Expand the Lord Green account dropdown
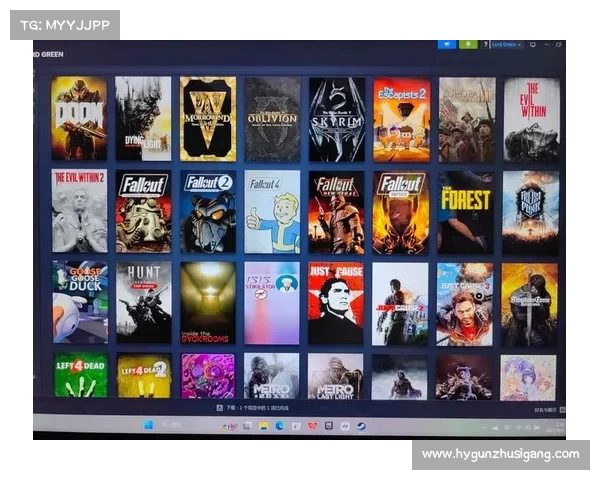This screenshot has height=480, width=600. 507,44
